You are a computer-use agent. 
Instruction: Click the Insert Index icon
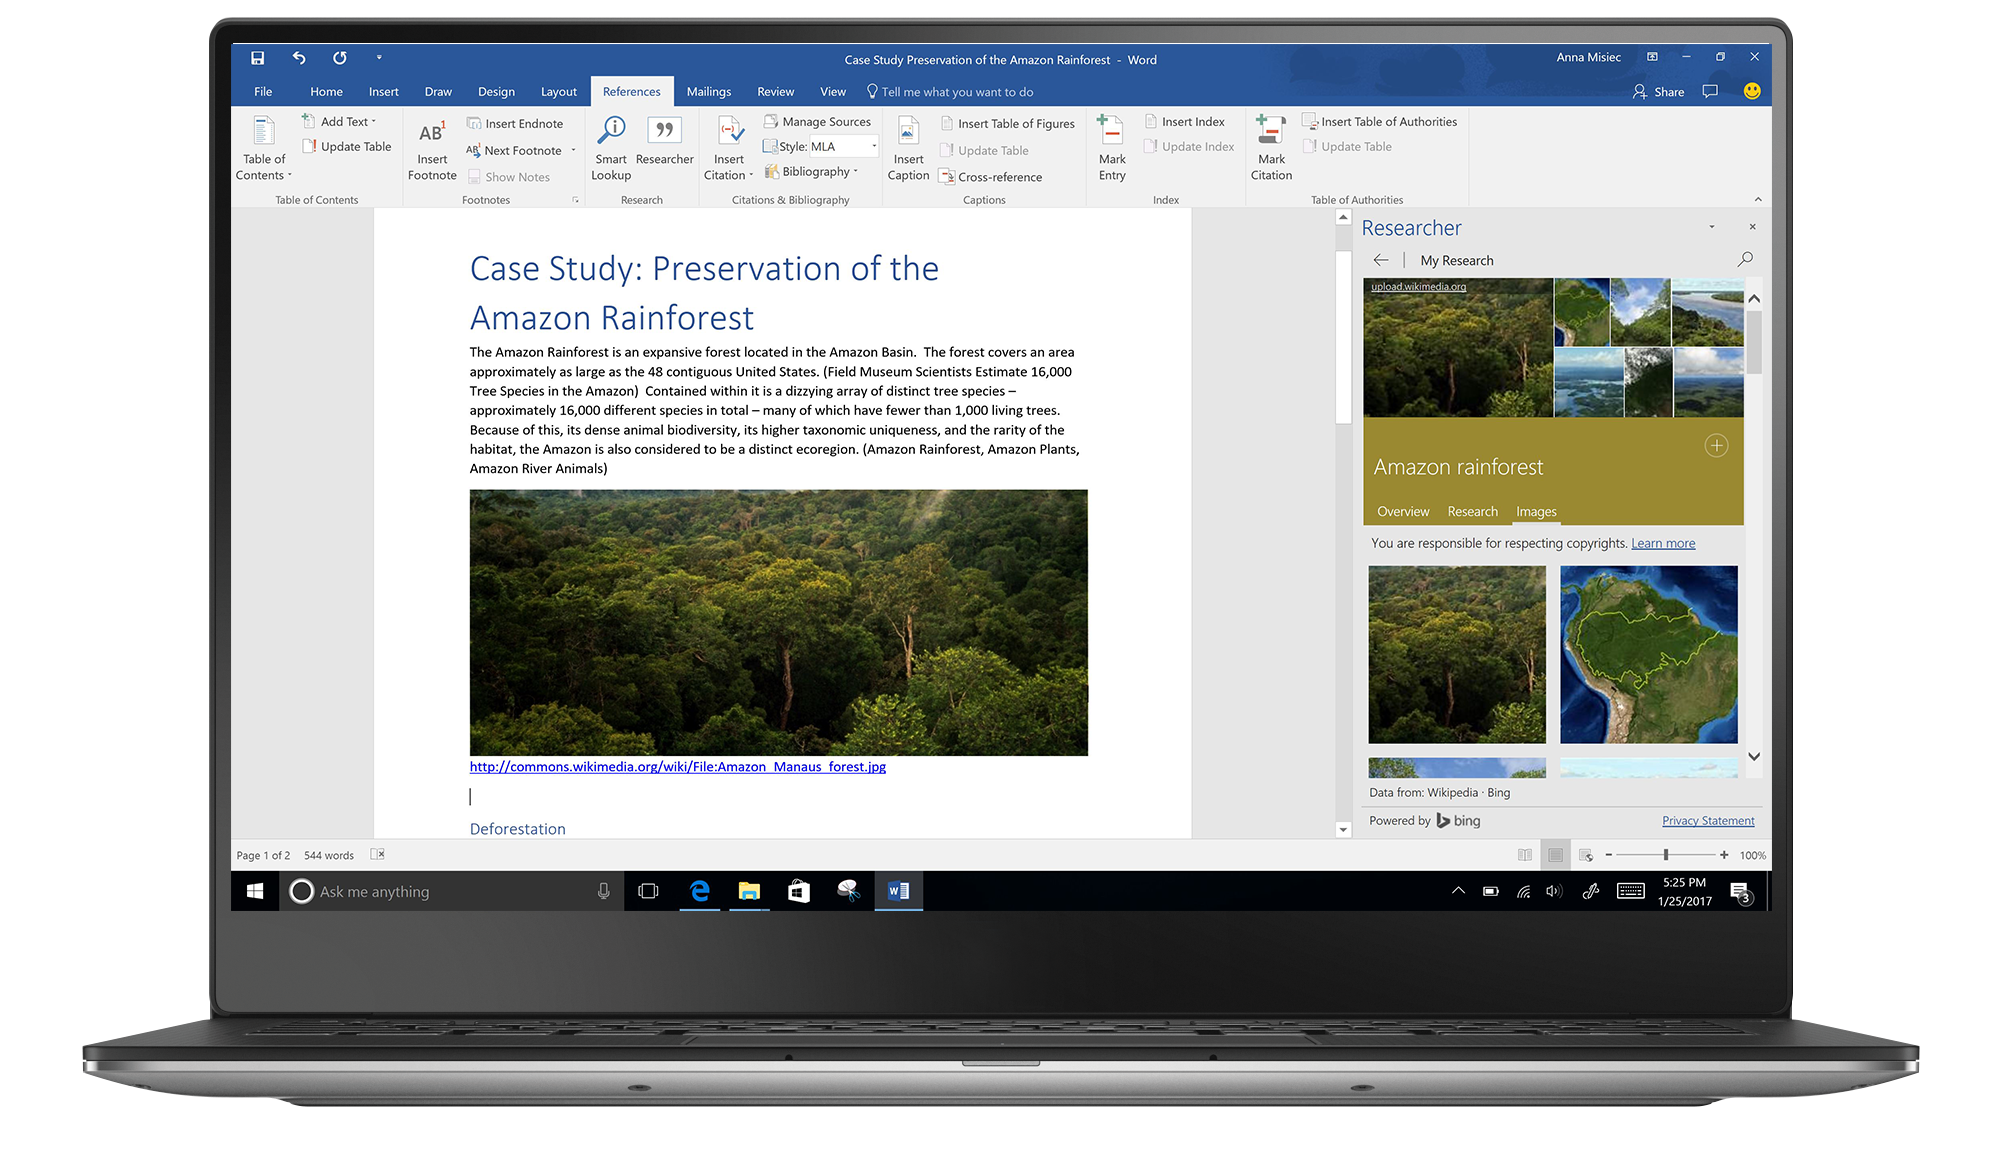[1186, 121]
